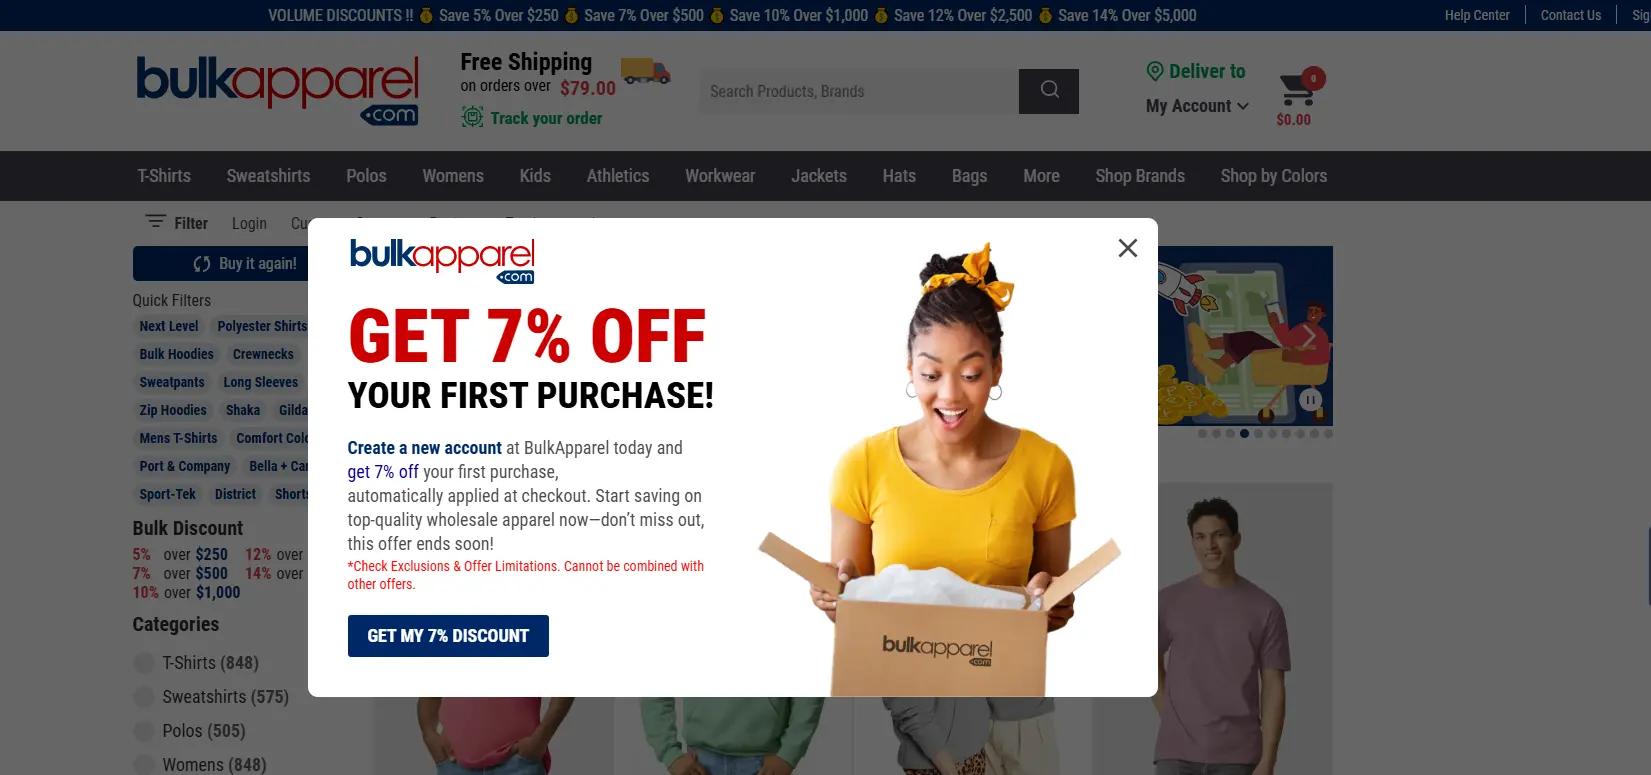Click the Search Products, Brands field
The image size is (1651, 775).
pyautogui.click(x=859, y=91)
